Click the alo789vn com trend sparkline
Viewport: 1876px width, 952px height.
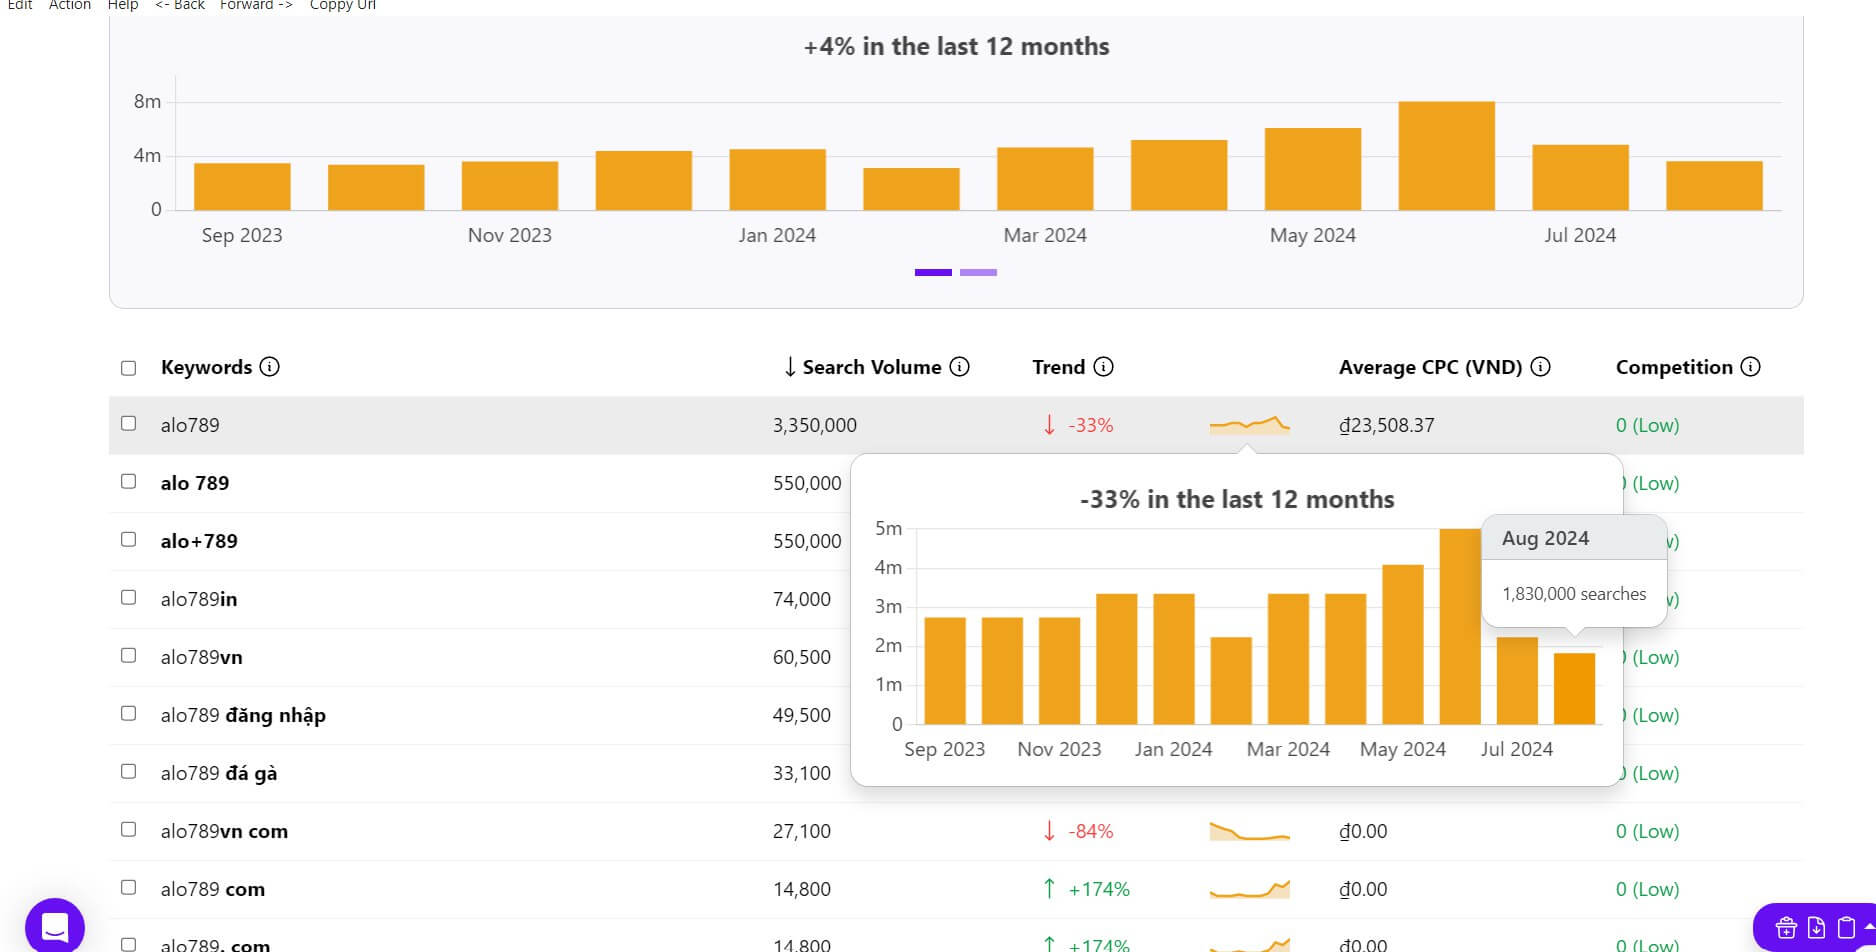1249,831
